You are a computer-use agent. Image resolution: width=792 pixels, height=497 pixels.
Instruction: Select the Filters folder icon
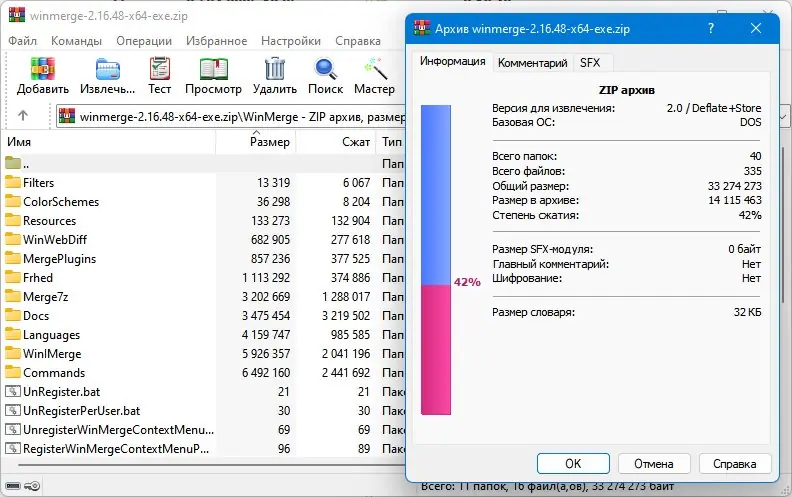point(13,182)
